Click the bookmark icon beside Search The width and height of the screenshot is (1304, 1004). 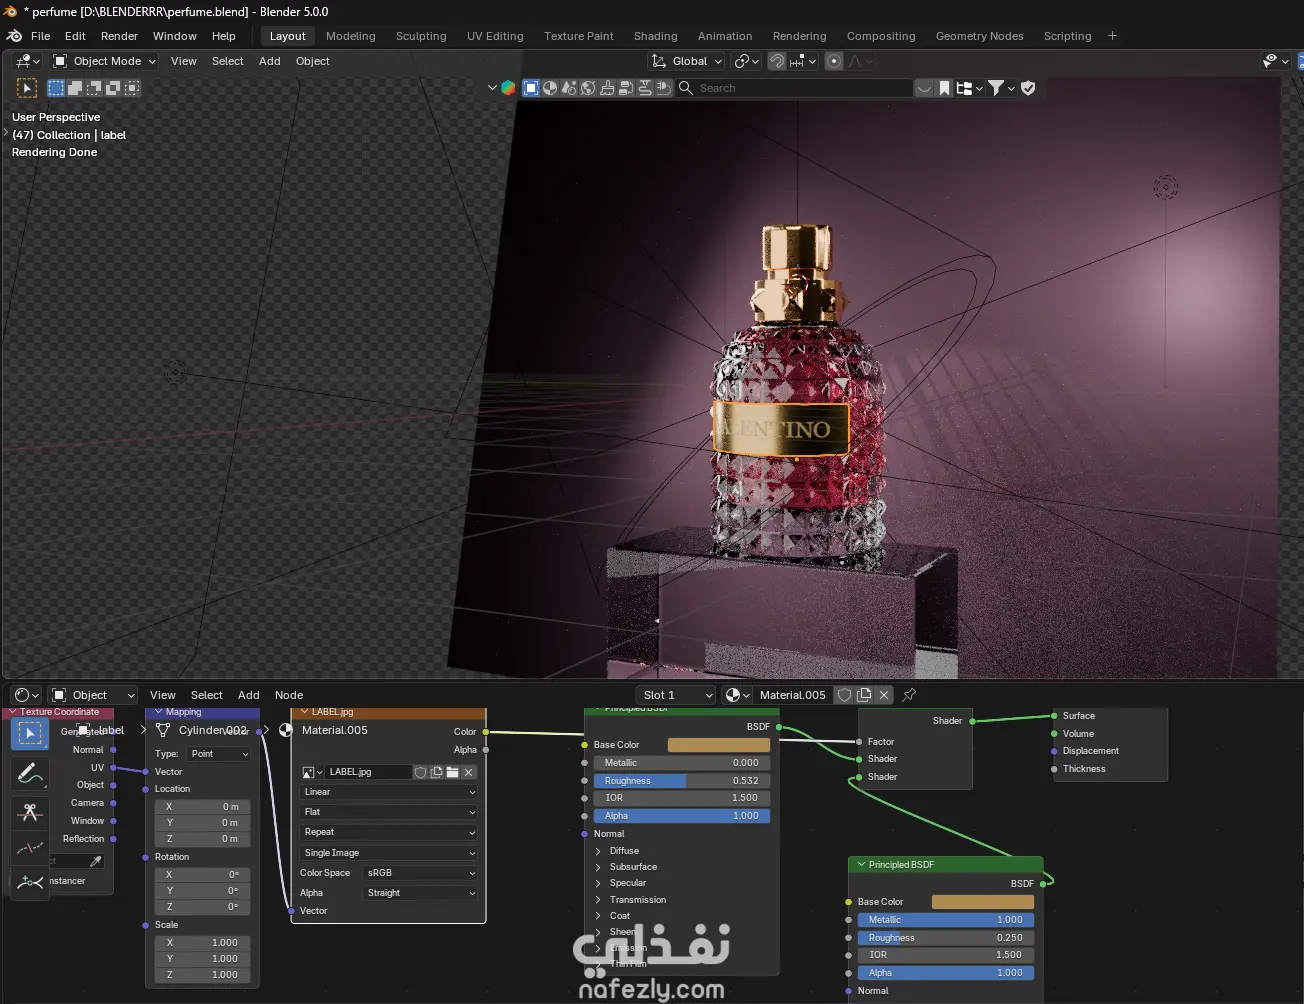click(944, 88)
